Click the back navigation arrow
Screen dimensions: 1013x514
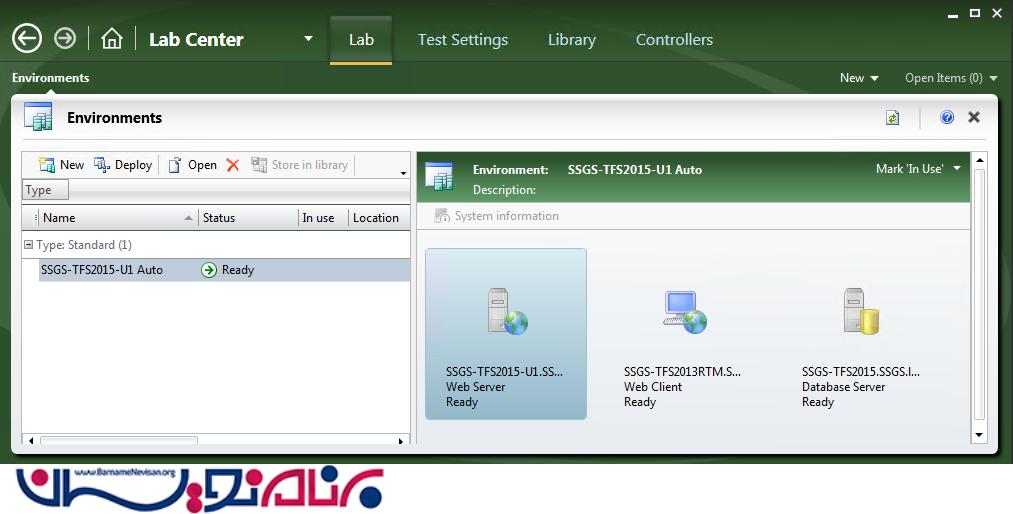(27, 39)
